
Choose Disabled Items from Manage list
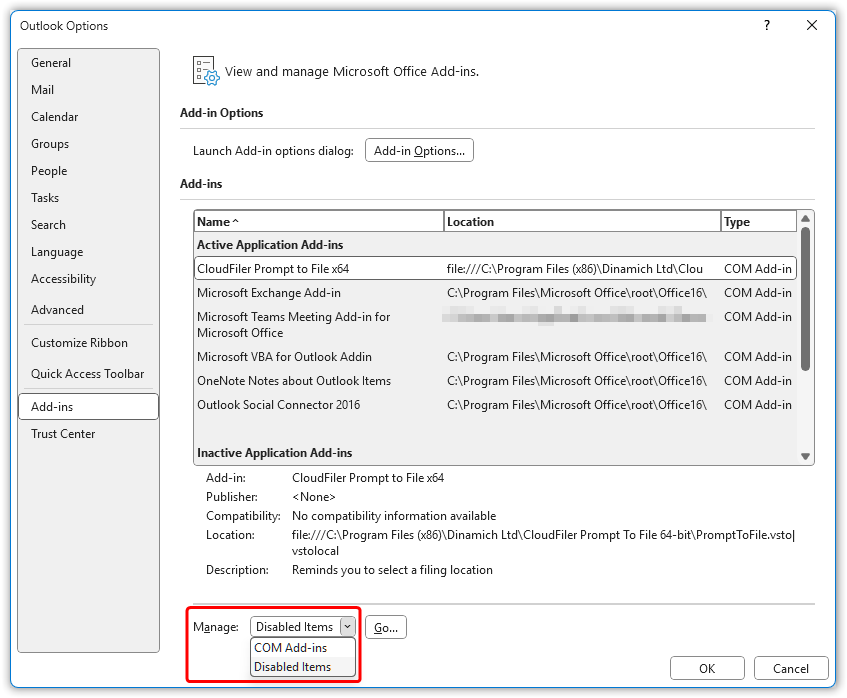(x=303, y=667)
